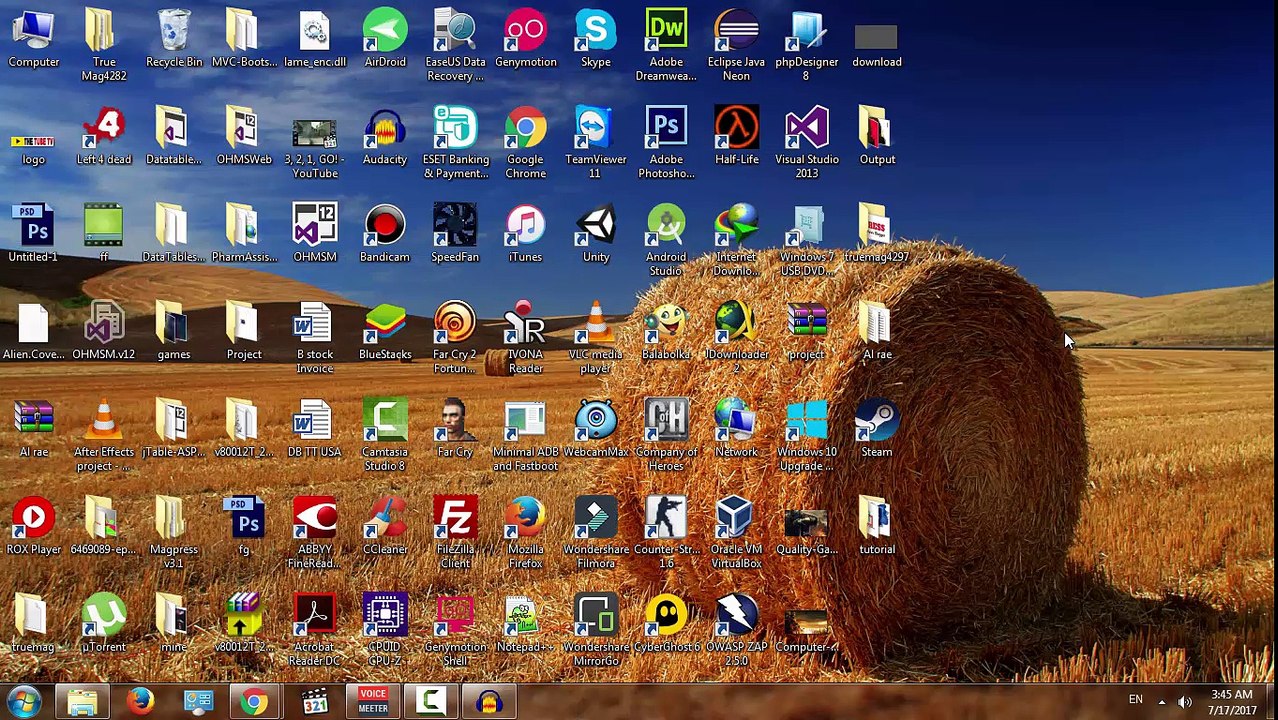Screen dimensions: 1278x720
Task: Open the WebcamMax shortcut
Action: [x=596, y=429]
